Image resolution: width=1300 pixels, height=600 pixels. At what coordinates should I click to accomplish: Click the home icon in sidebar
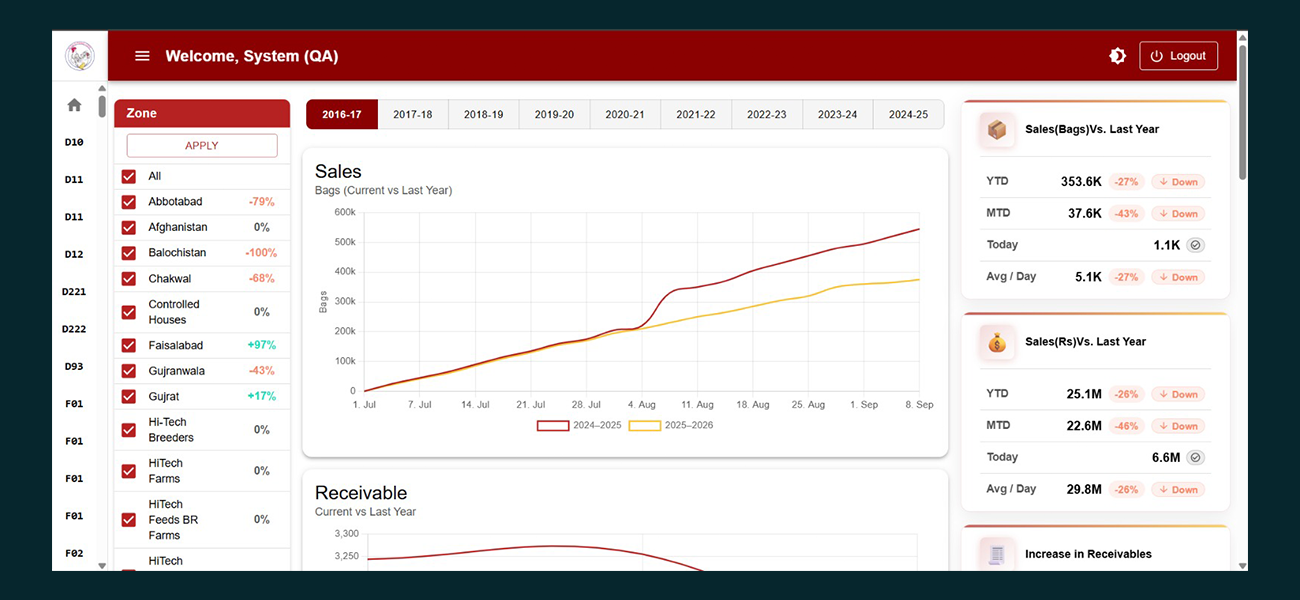click(74, 105)
